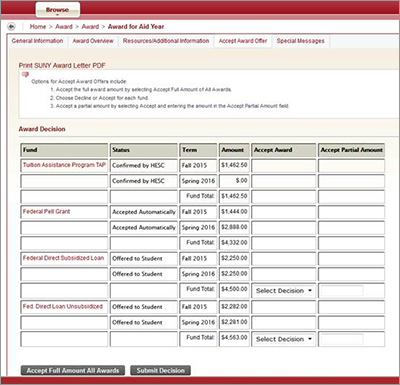The height and width of the screenshot is (385, 400).
Task: Click Accept Partial Amount column header
Action: pos(351,150)
